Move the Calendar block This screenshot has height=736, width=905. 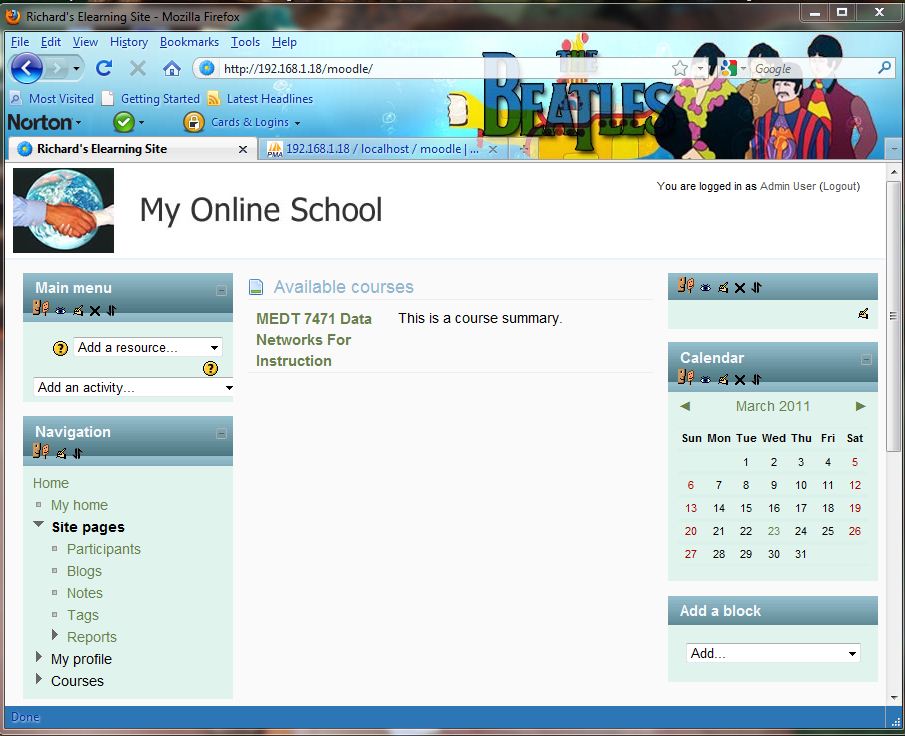756,379
